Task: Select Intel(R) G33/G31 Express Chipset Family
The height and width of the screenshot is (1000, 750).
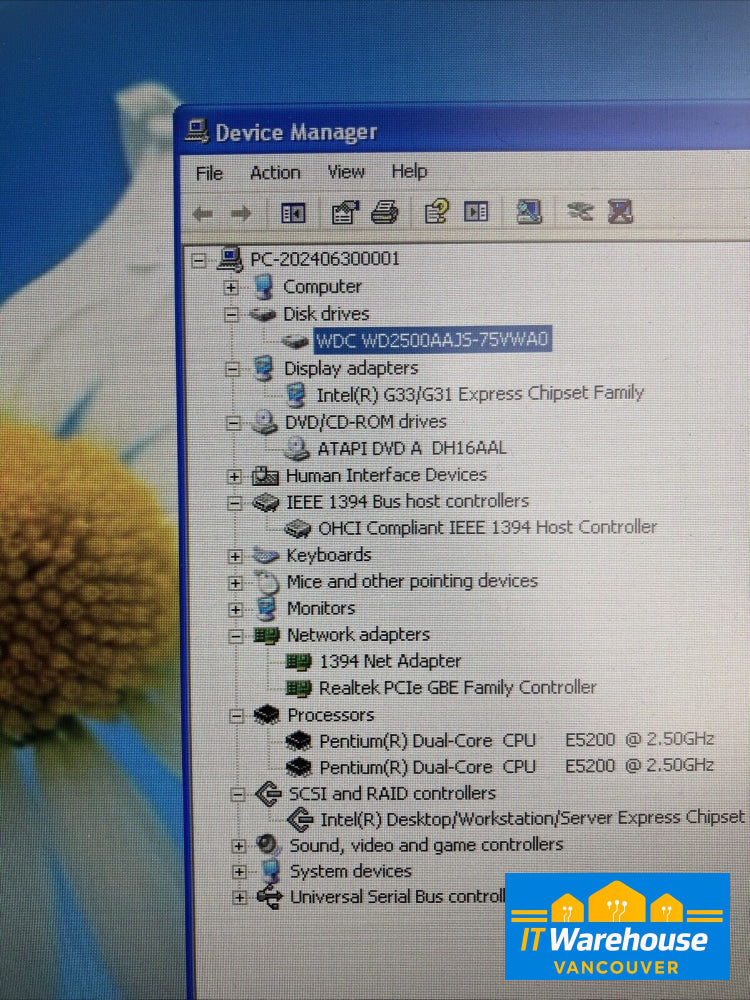Action: point(480,393)
